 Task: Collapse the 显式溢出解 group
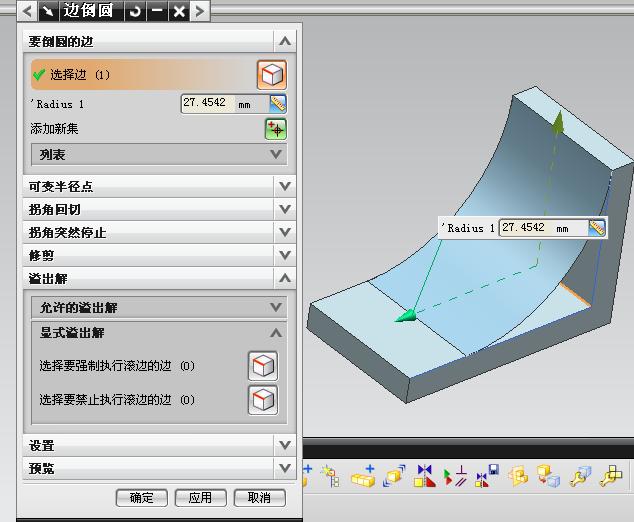pos(276,333)
